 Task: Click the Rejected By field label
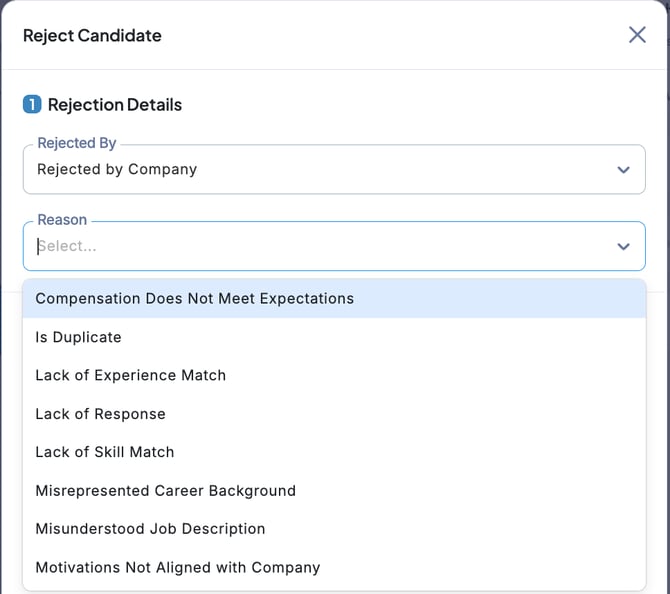77,143
